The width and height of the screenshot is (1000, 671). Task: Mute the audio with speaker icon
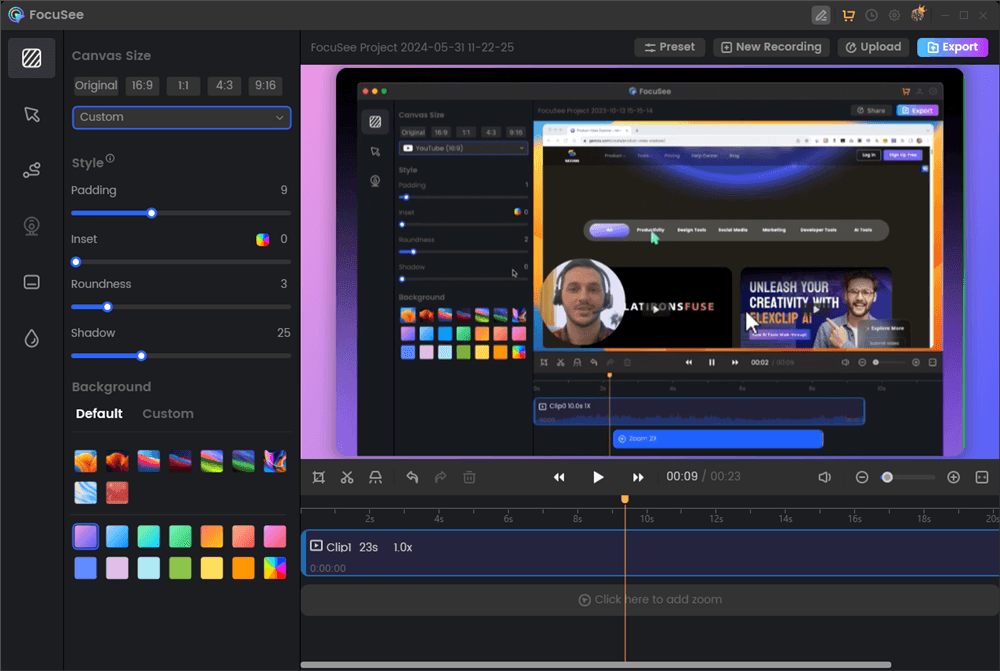point(825,477)
